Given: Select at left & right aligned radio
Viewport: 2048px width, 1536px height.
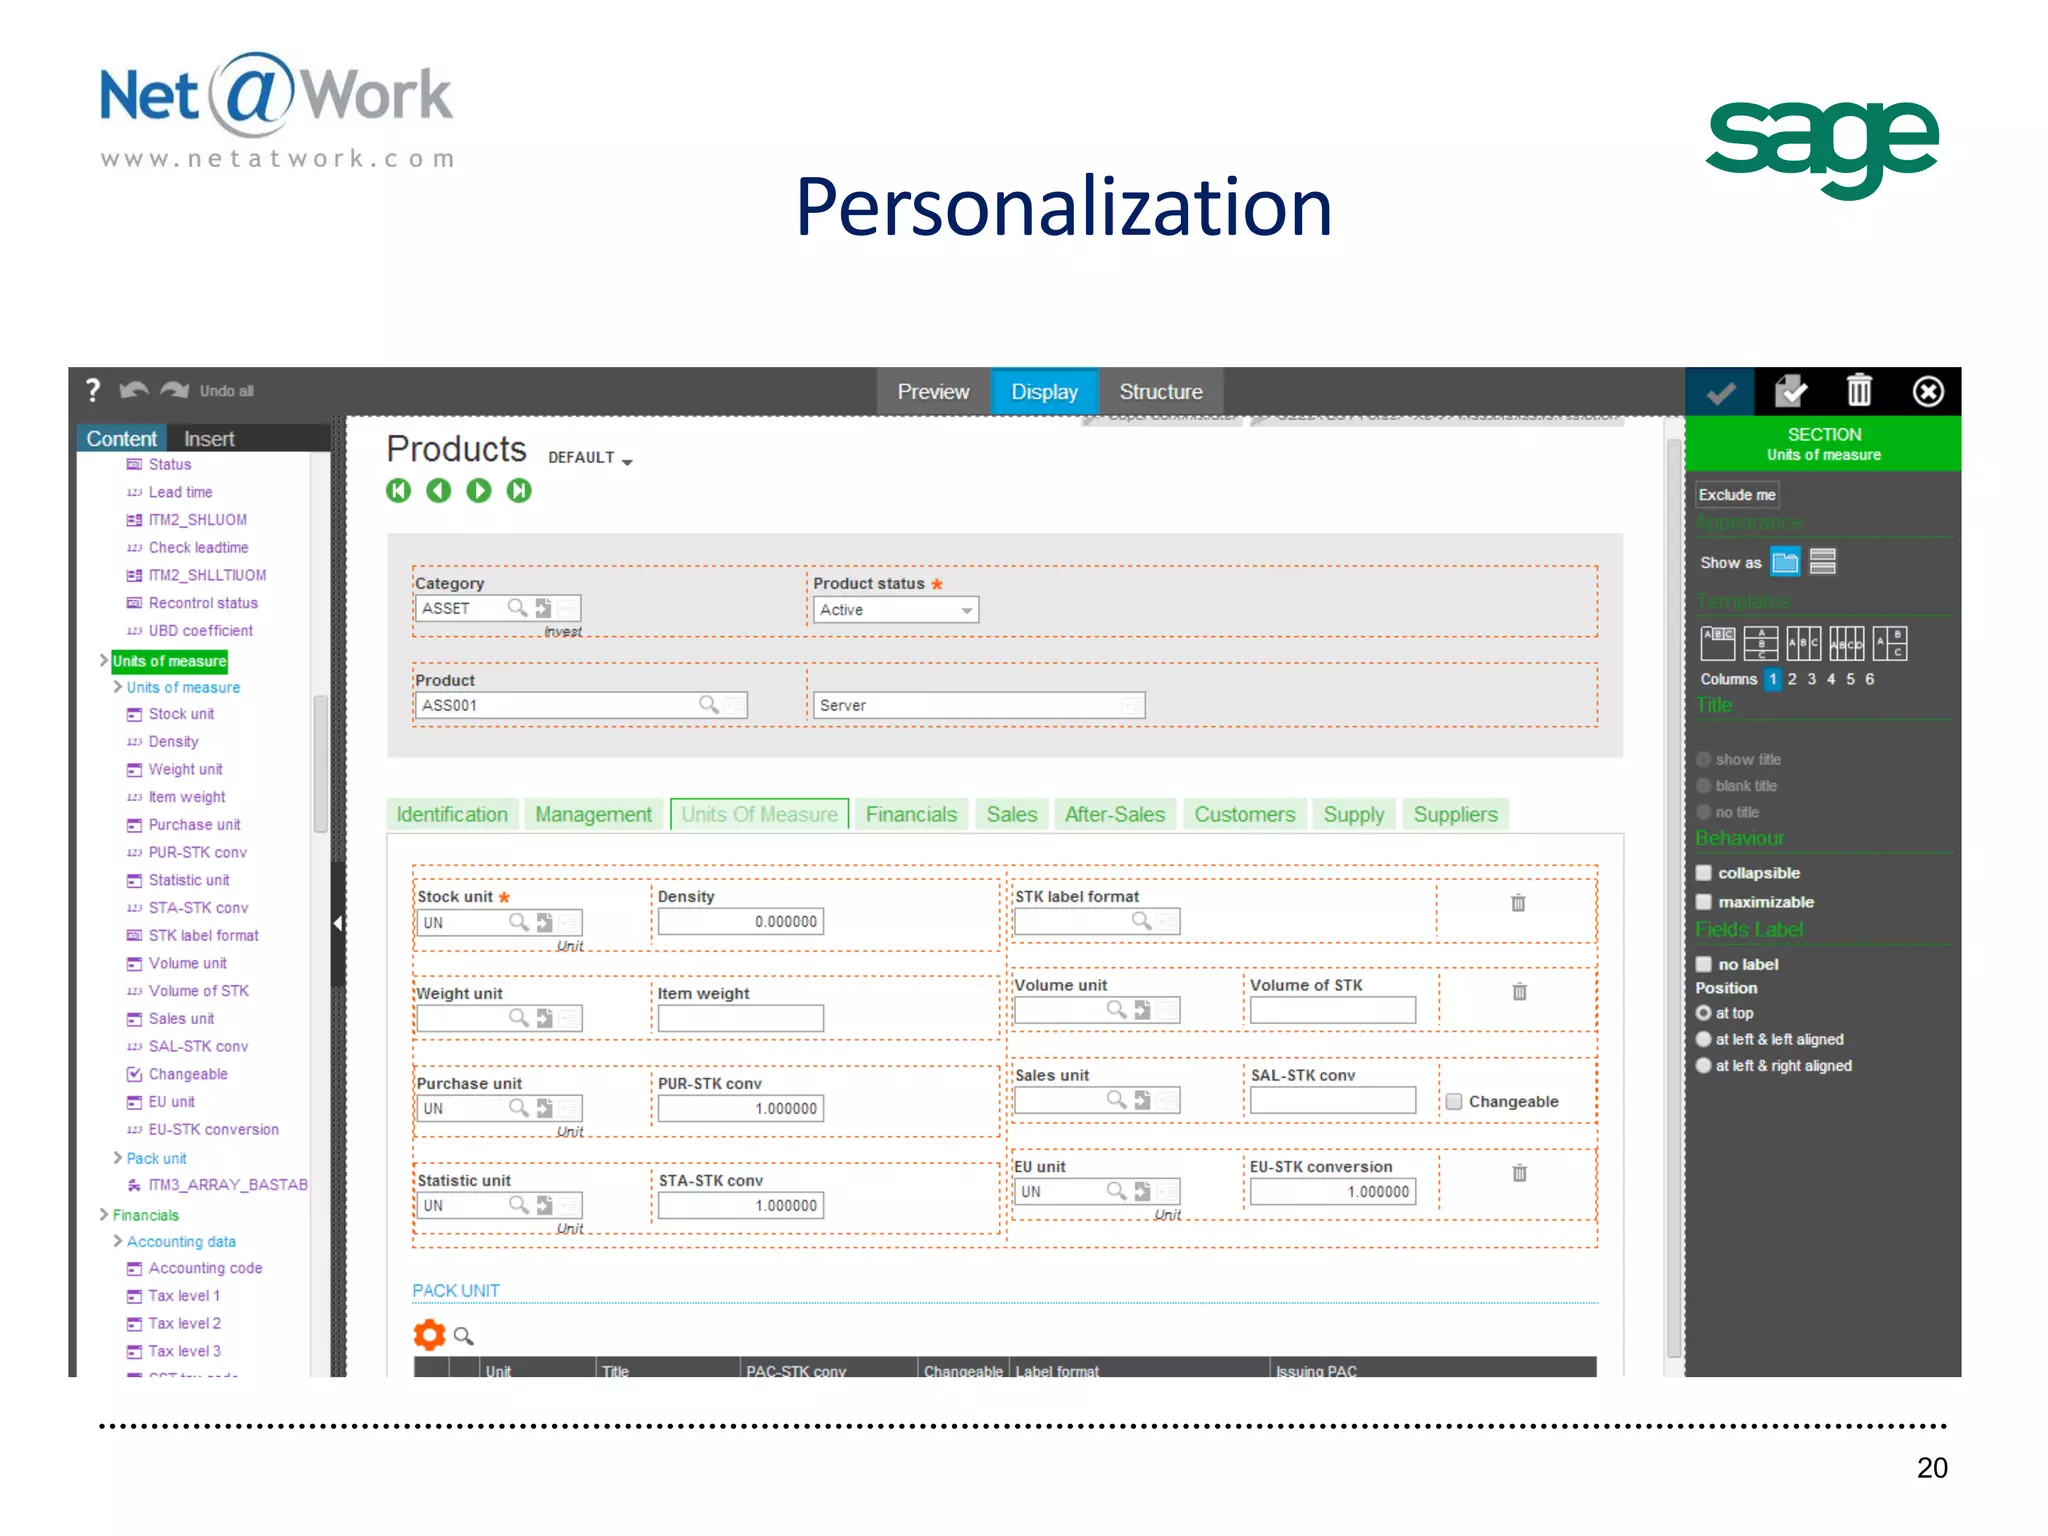Looking at the screenshot, I should [1703, 1066].
